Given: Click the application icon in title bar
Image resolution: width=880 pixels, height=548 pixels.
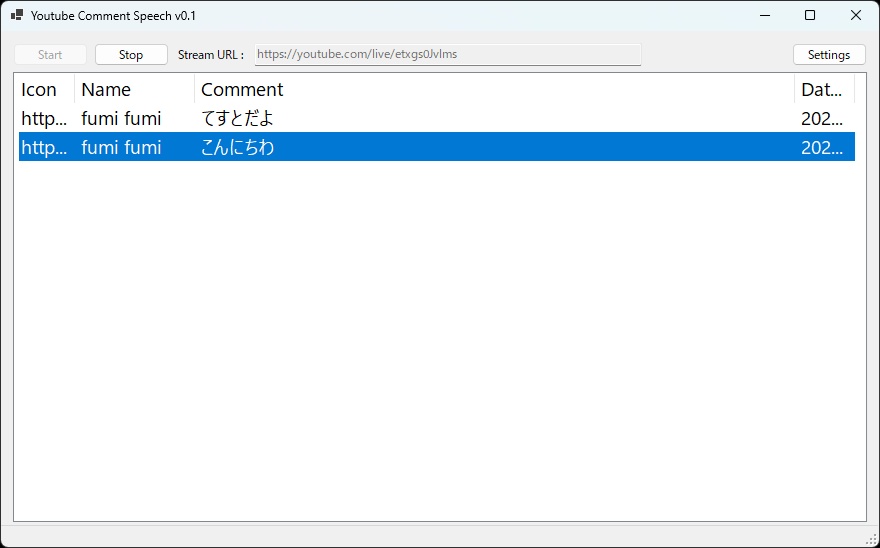Looking at the screenshot, I should tap(17, 15).
